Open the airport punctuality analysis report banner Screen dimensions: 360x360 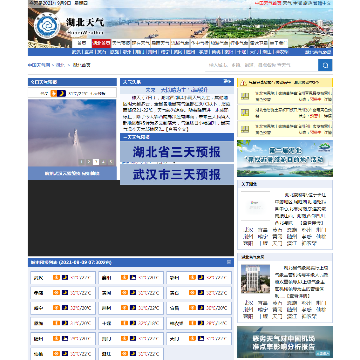point(285,342)
